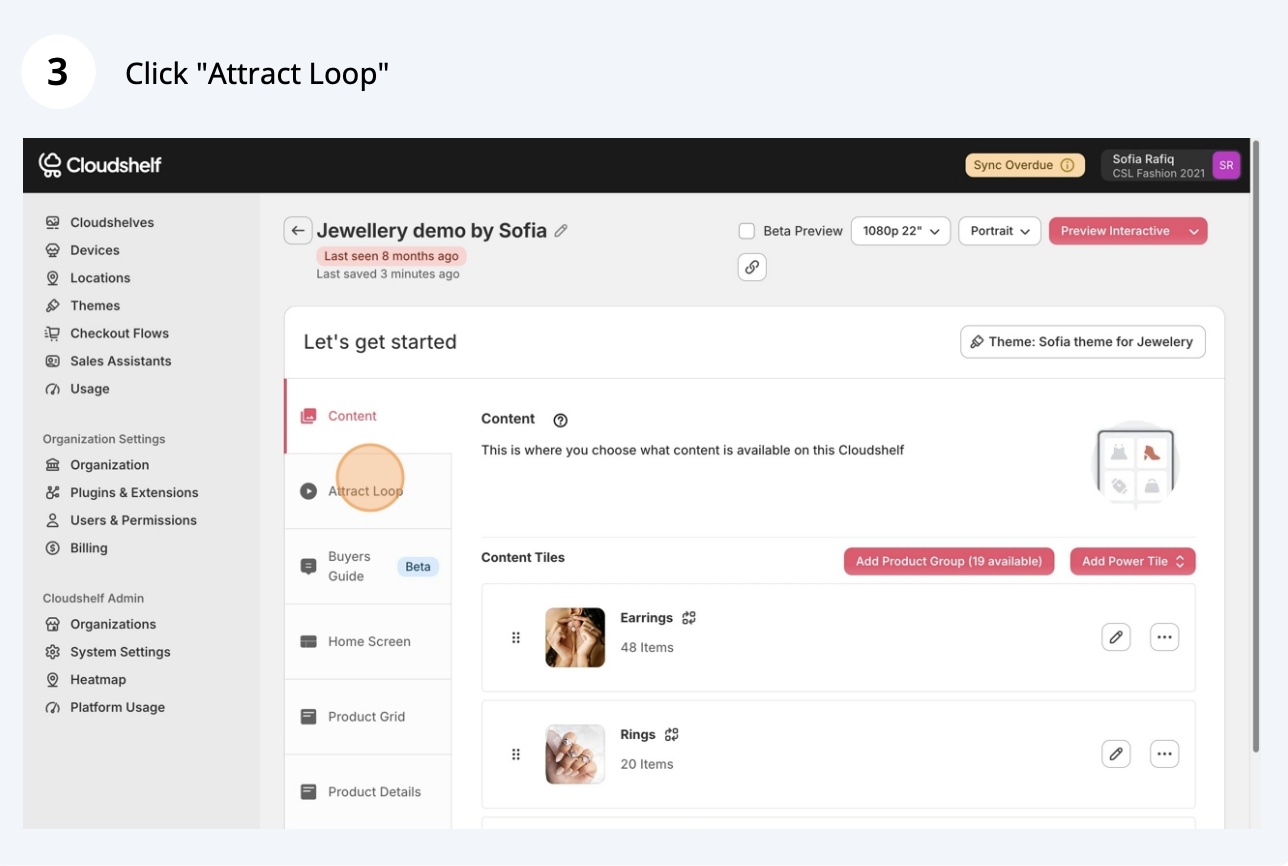The image size is (1288, 866).
Task: Select the Content tab
Action: [368, 416]
